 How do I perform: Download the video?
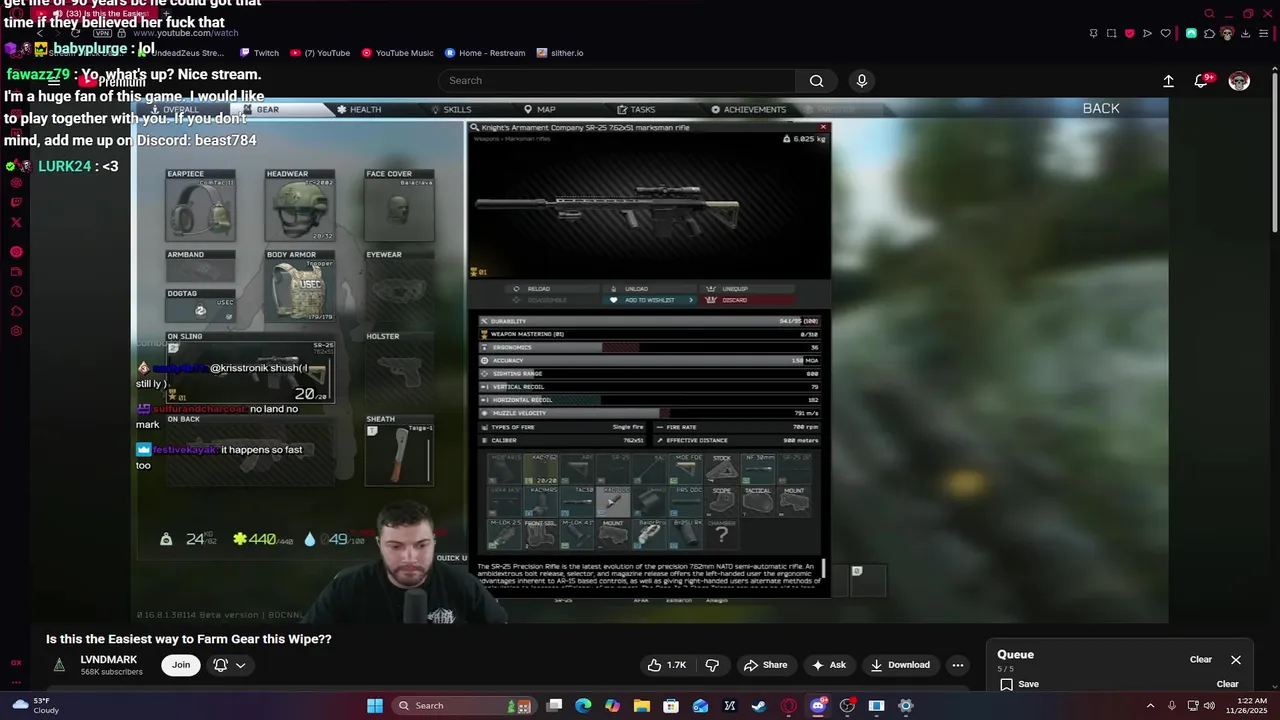click(x=900, y=665)
